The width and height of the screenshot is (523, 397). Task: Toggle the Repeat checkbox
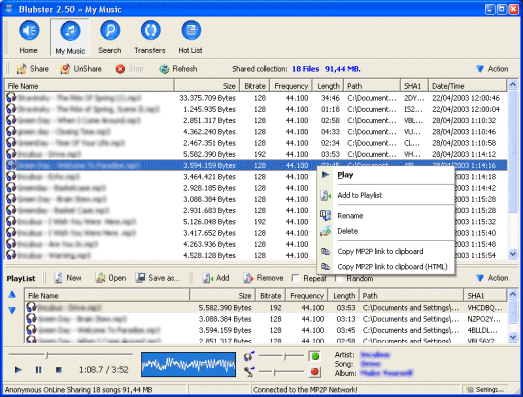coord(296,278)
